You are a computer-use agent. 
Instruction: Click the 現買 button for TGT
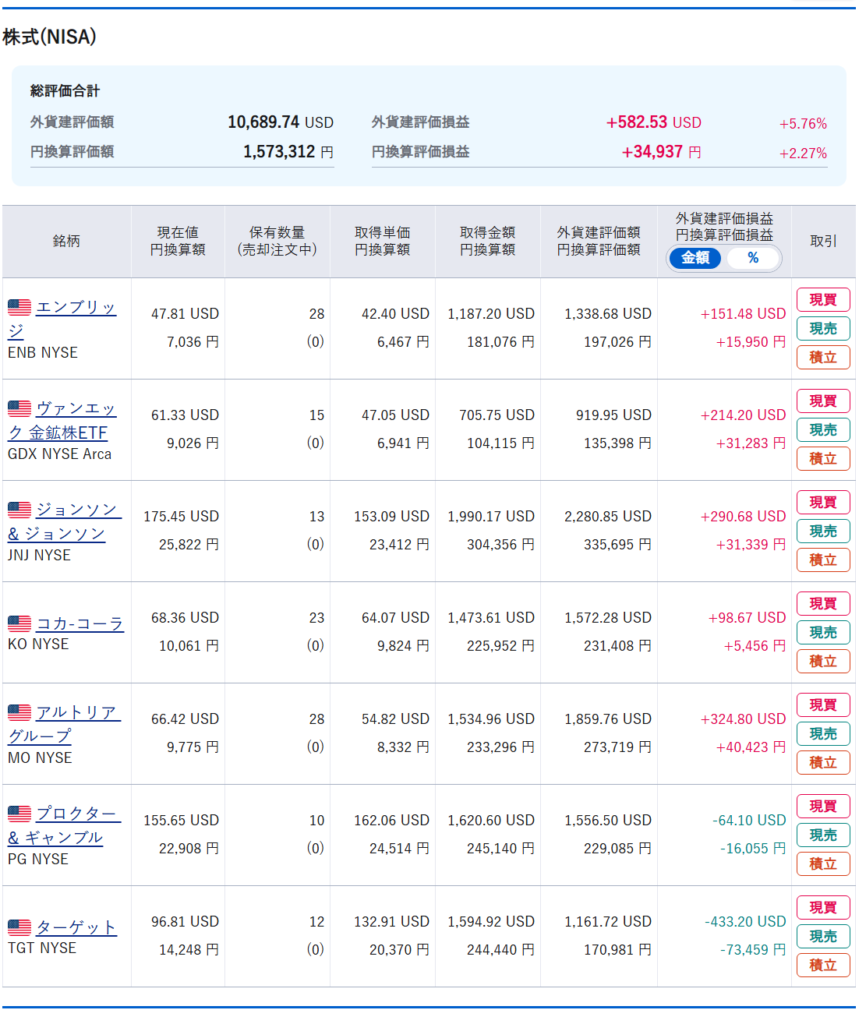coord(823,907)
